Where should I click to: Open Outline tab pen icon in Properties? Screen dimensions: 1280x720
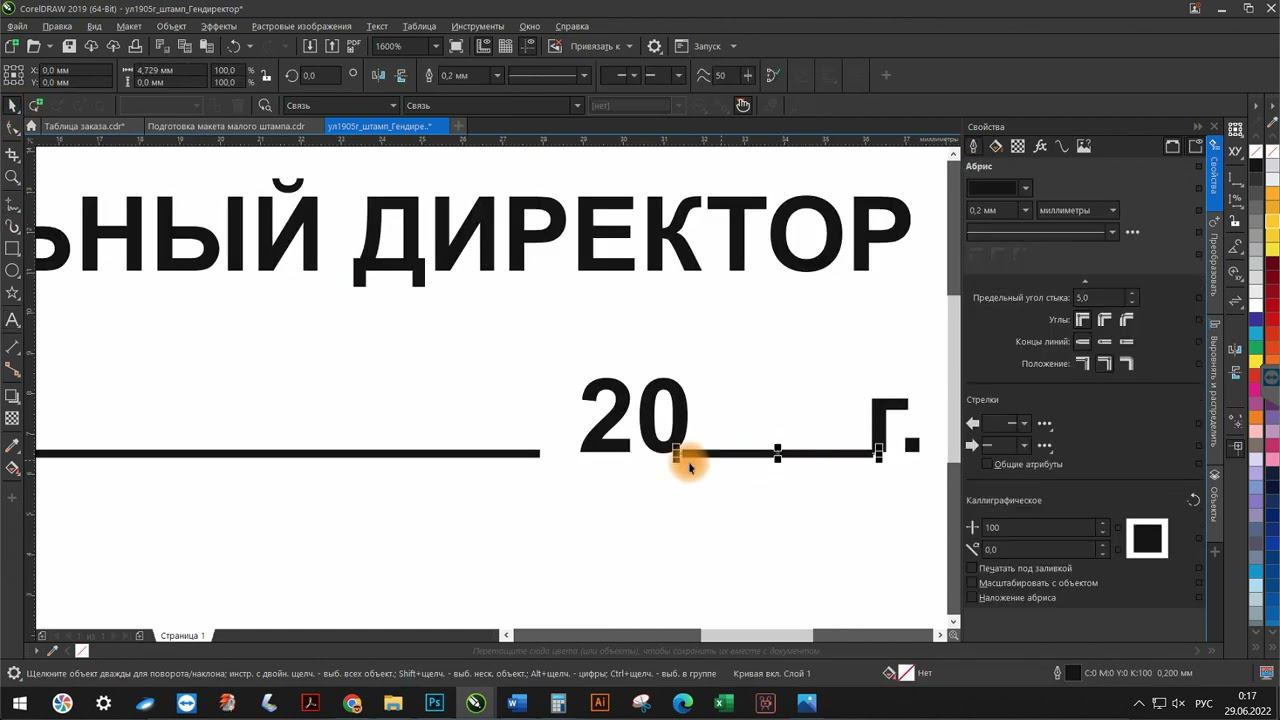tap(974, 146)
